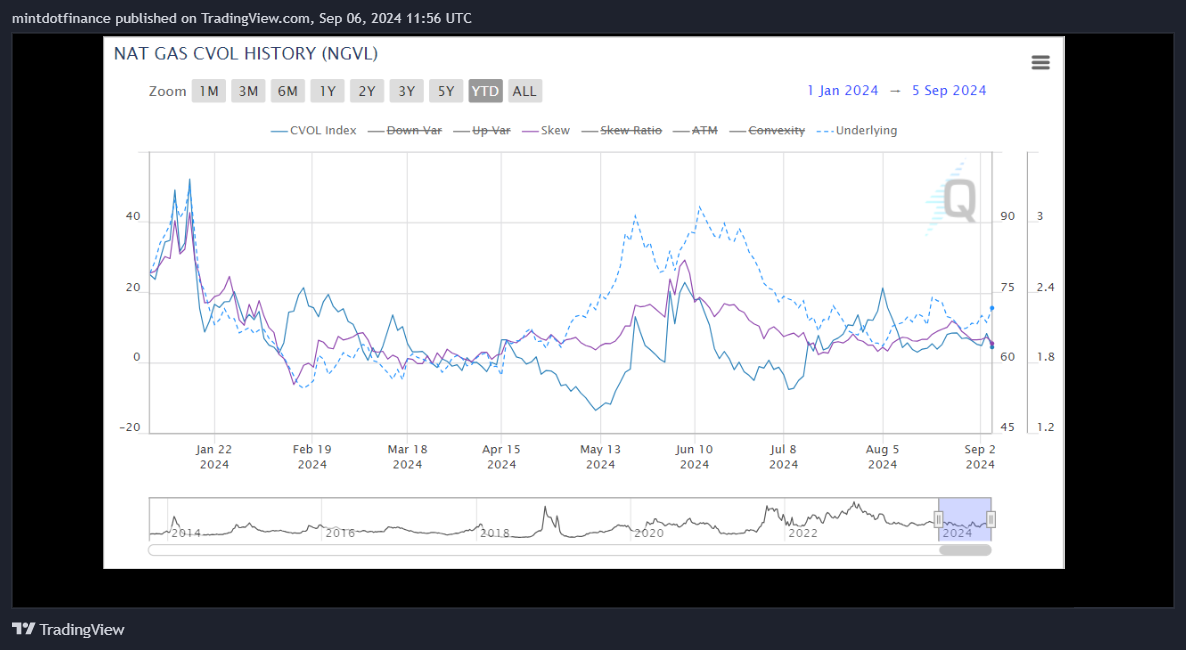Click the Zoom label text

(167, 91)
